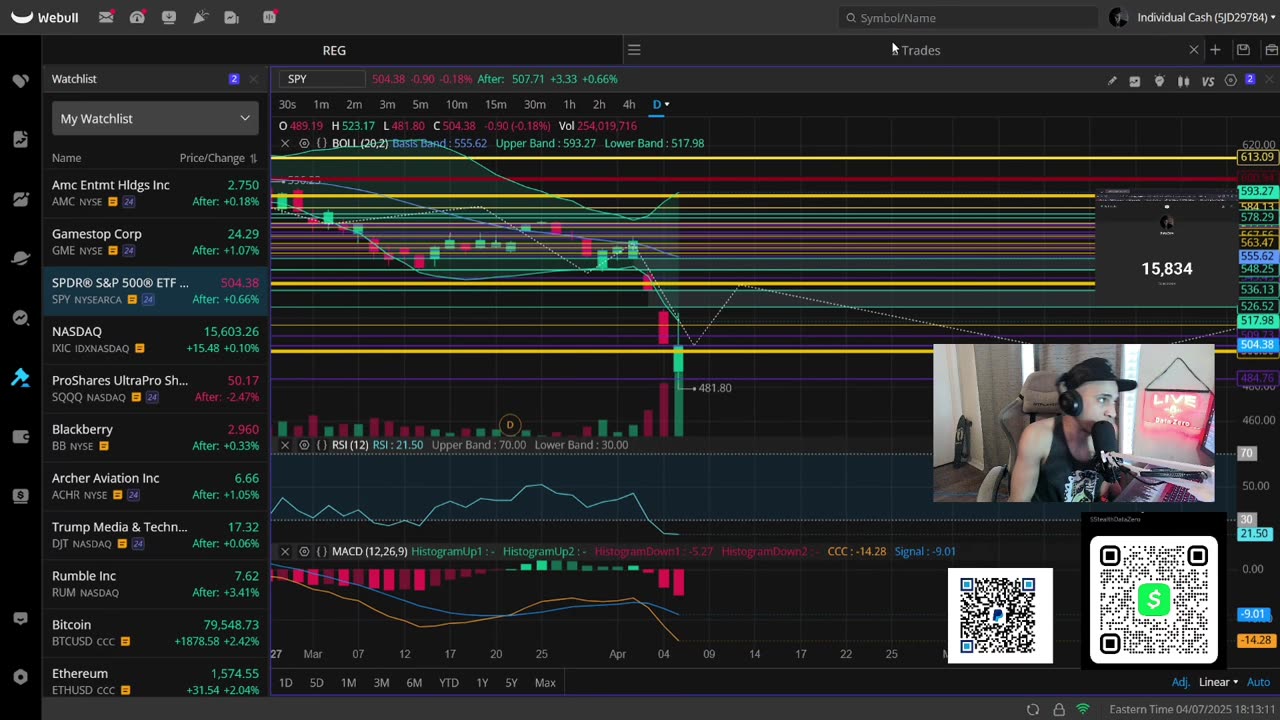Select the 4h chart interval
Image resolution: width=1280 pixels, height=720 pixels.
(x=629, y=104)
